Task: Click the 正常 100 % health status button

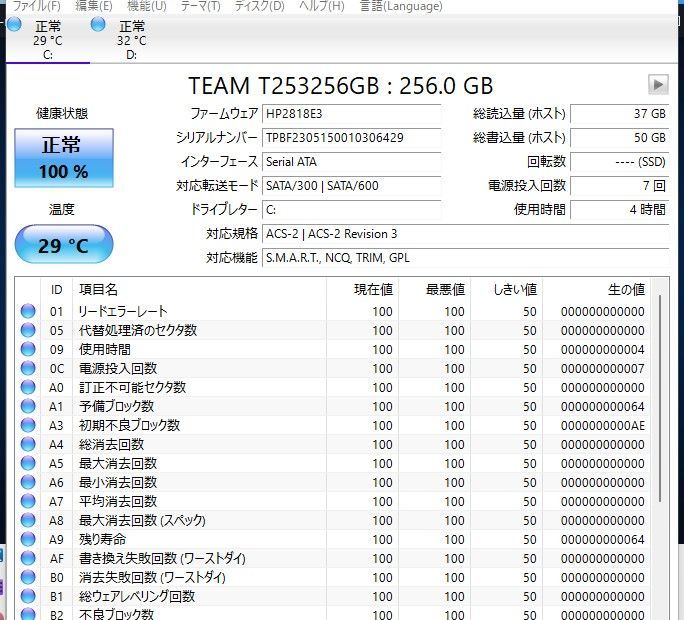Action: pyautogui.click(x=64, y=158)
